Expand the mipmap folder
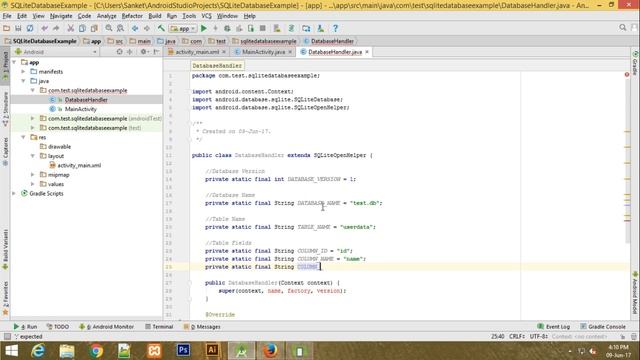The image size is (640, 360). (33, 175)
